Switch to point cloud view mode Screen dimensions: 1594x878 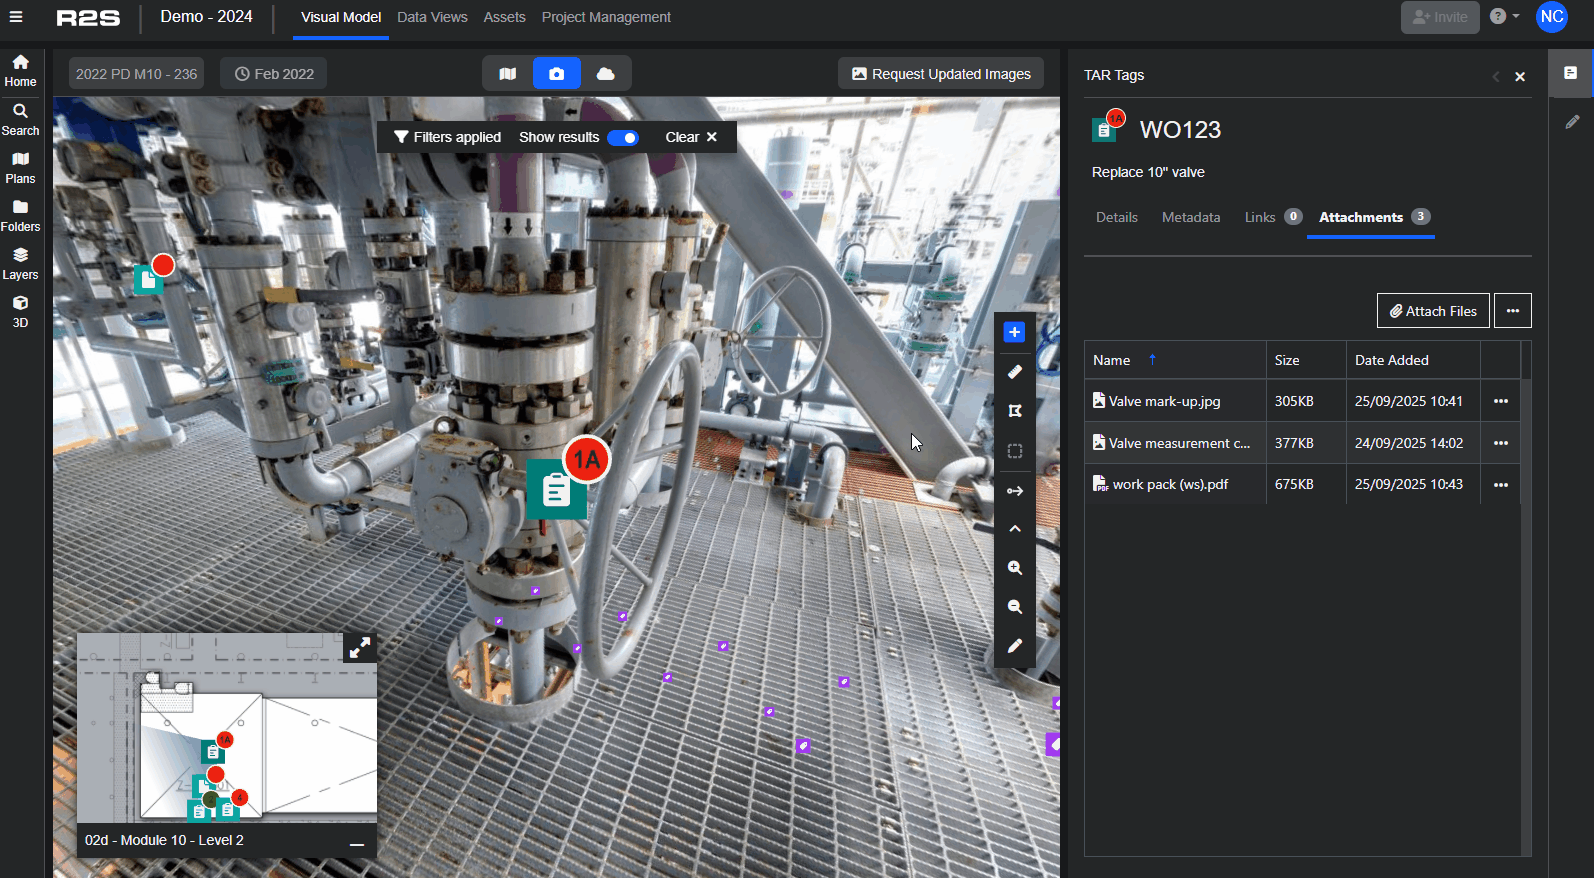[605, 74]
